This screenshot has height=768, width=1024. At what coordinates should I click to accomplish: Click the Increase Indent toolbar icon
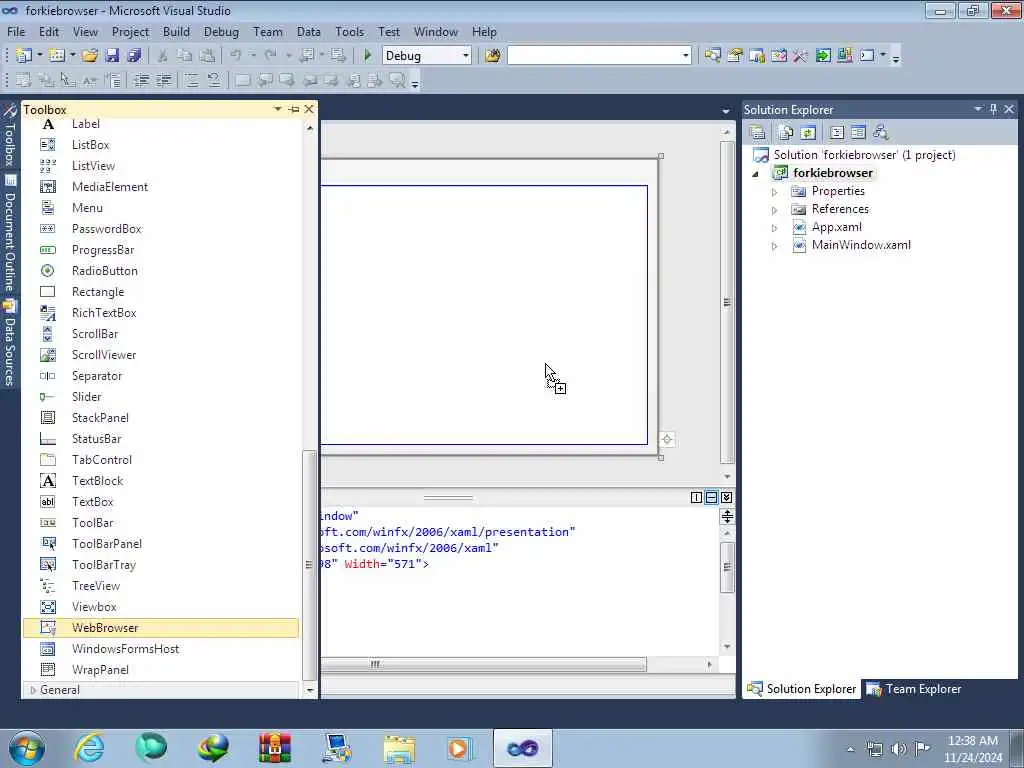164,80
